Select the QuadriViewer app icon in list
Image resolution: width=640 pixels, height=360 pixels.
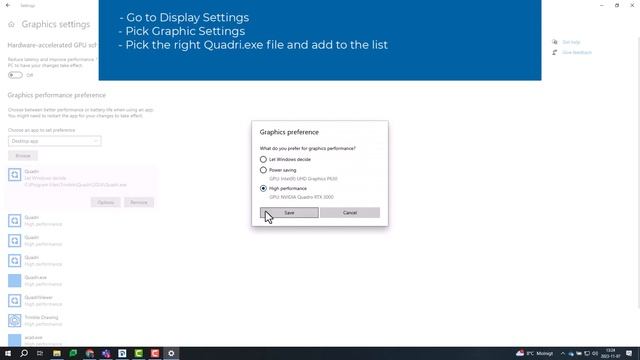click(15, 300)
